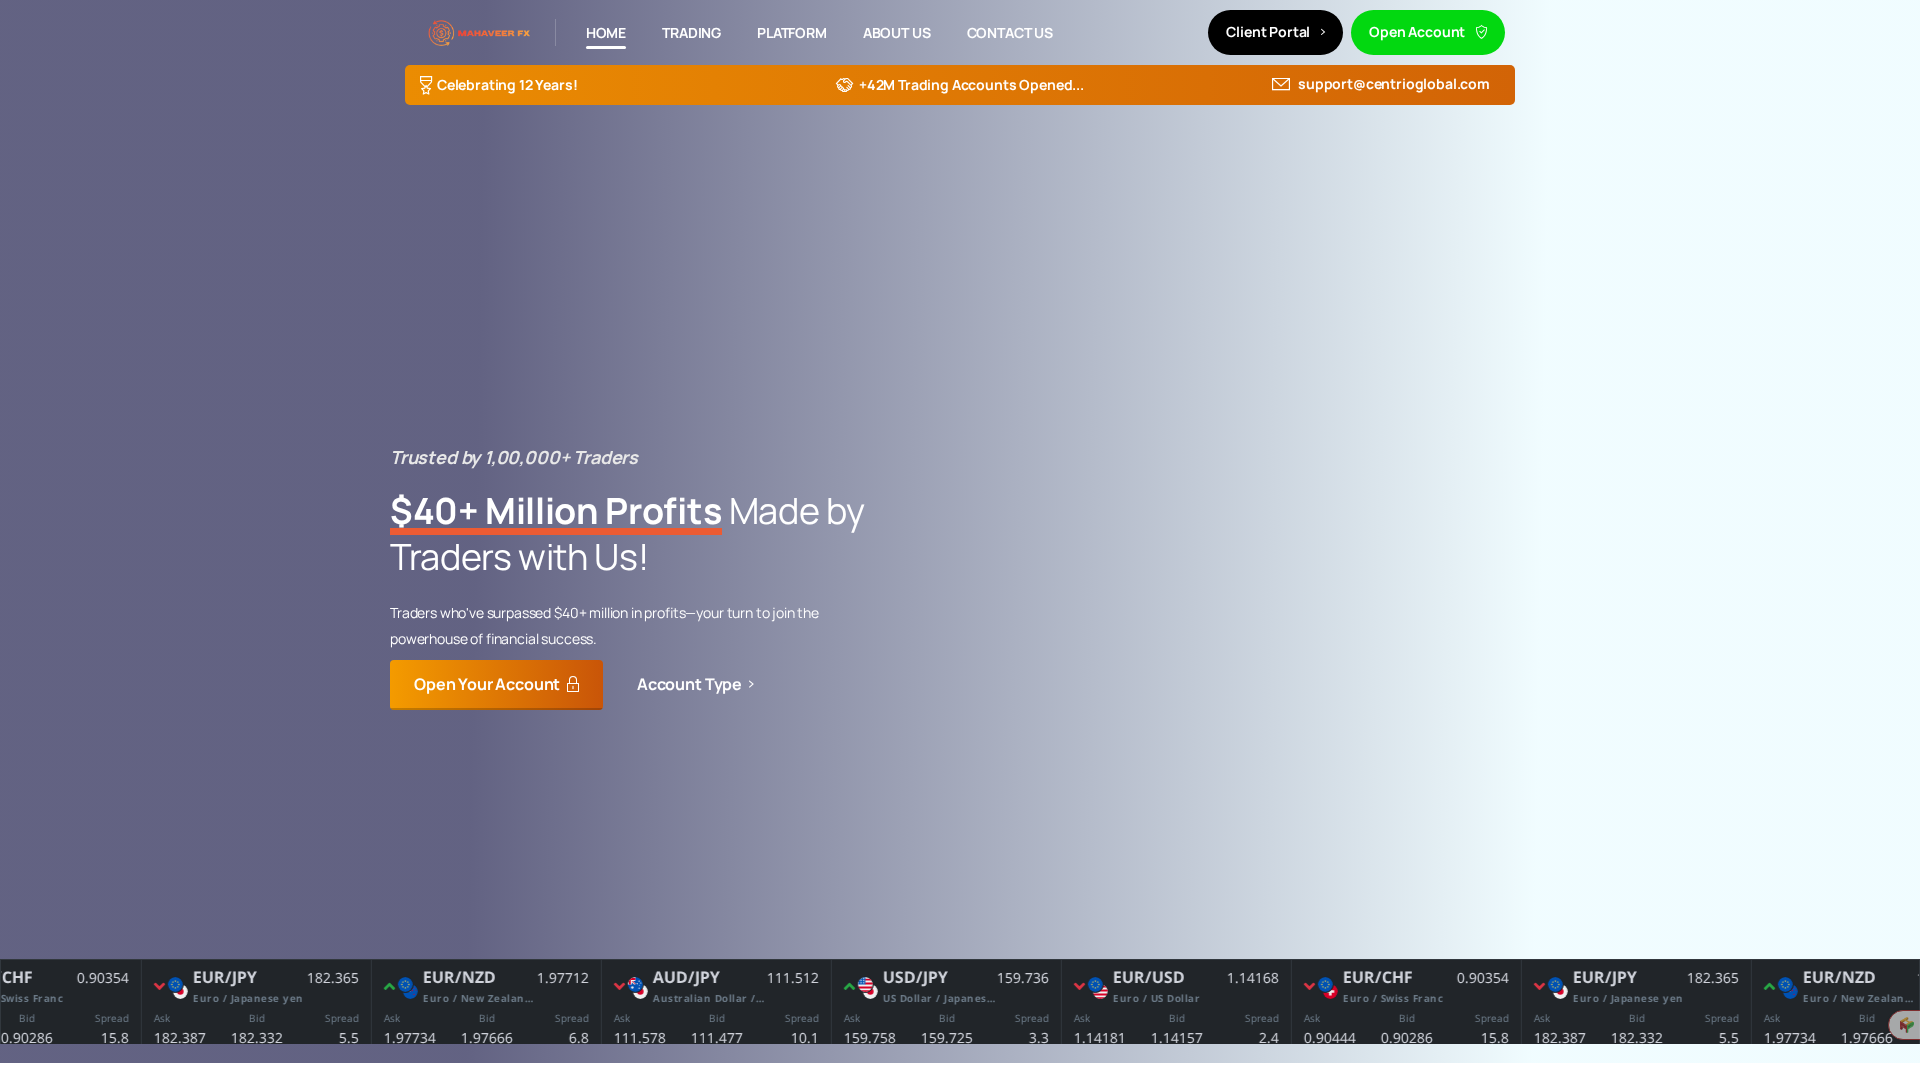Click the support@centrioglobal.com email link
The image size is (1920, 1080).
click(1393, 84)
